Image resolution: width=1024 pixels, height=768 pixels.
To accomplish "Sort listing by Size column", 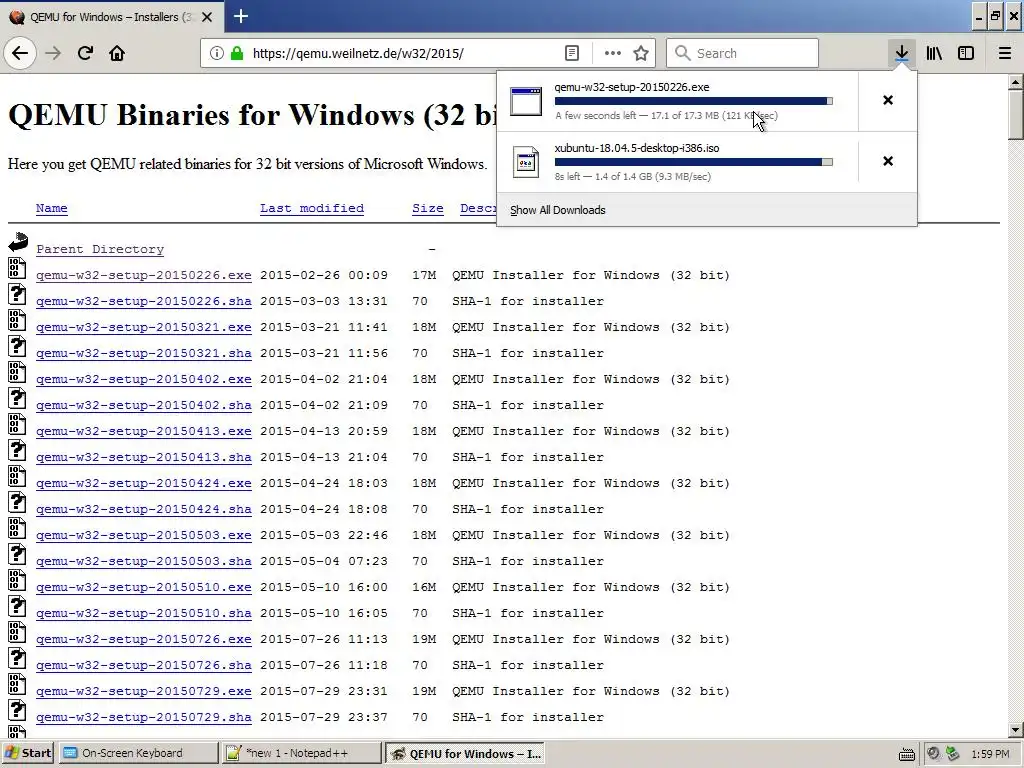I will [428, 208].
